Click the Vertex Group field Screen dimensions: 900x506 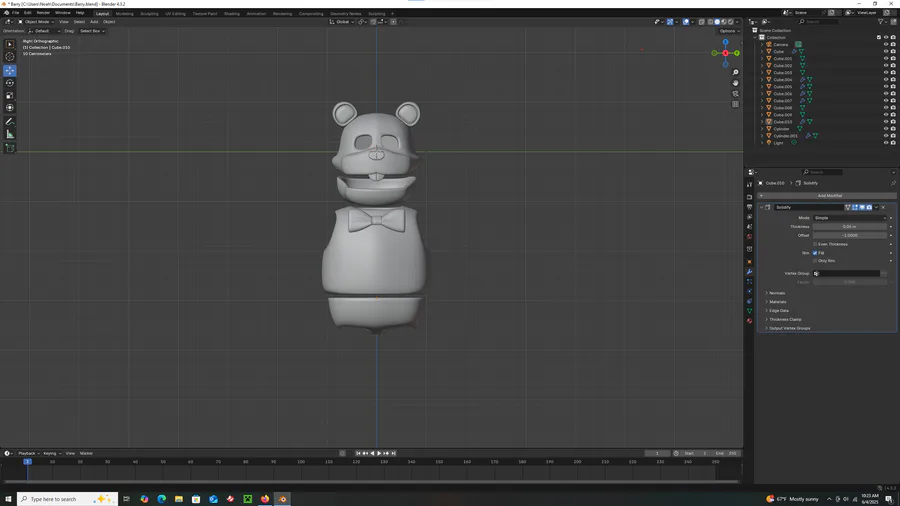[x=846, y=274]
